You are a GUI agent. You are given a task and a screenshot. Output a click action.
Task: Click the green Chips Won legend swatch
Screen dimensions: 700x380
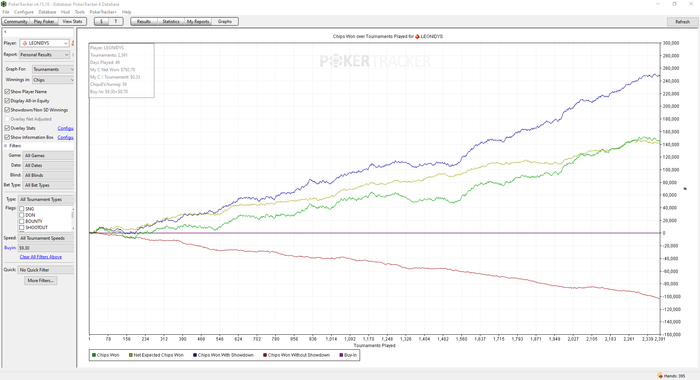click(94, 355)
